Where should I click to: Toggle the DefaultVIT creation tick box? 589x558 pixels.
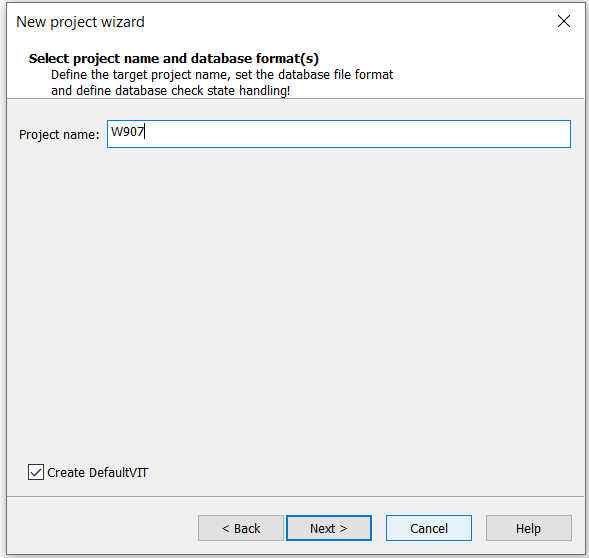pyautogui.click(x=36, y=472)
